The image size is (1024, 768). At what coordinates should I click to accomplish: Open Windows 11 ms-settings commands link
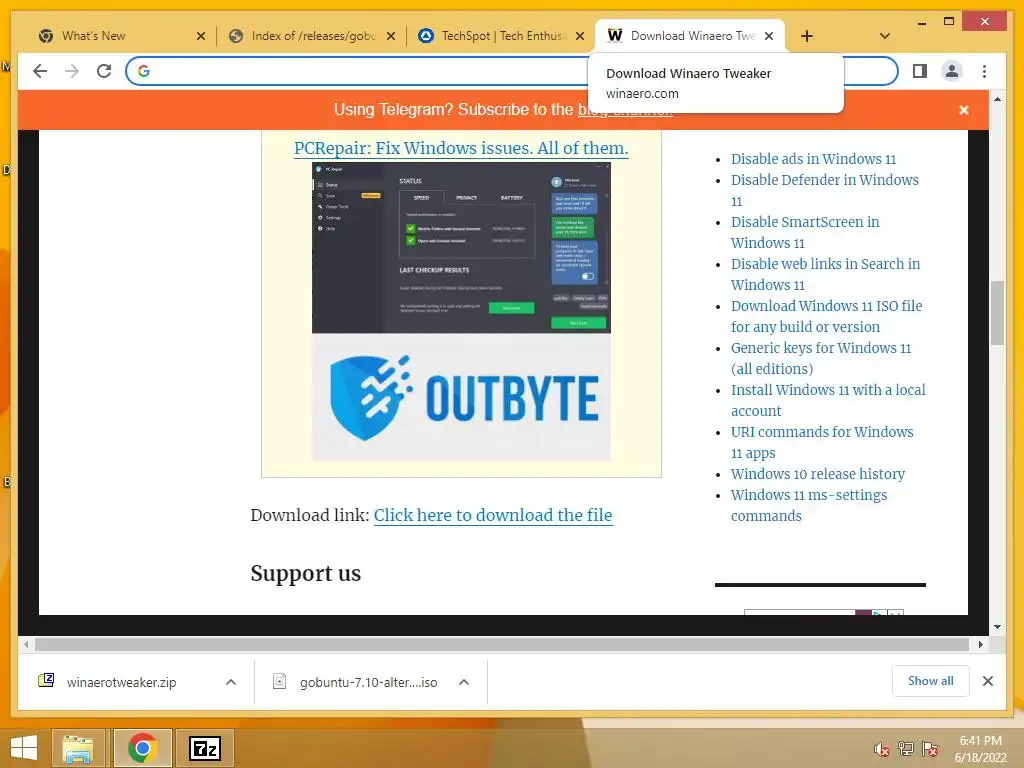808,505
